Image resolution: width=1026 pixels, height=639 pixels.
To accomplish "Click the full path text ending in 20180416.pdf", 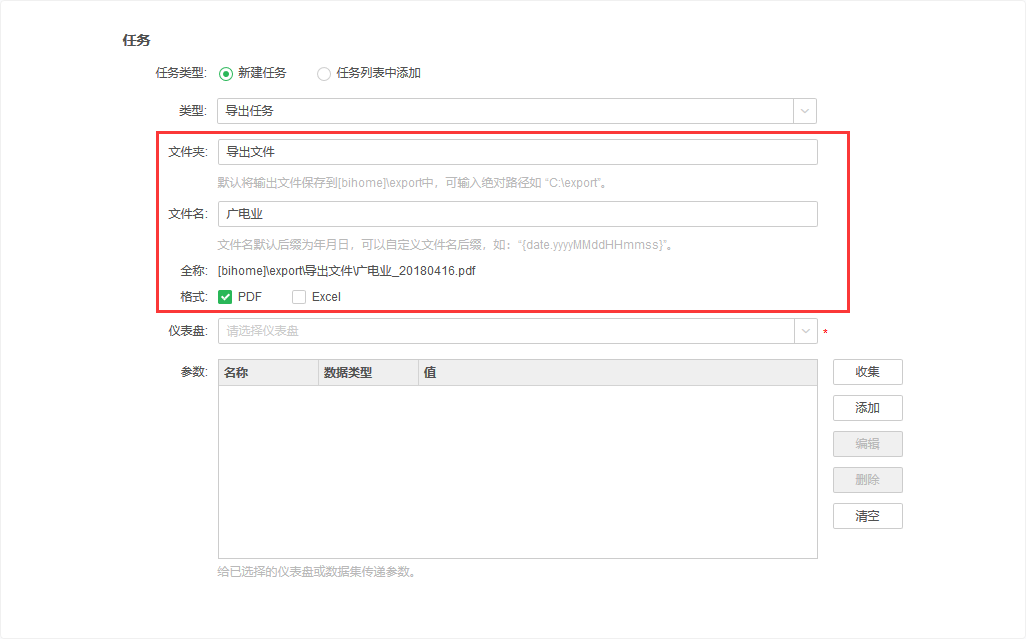I will [x=347, y=271].
